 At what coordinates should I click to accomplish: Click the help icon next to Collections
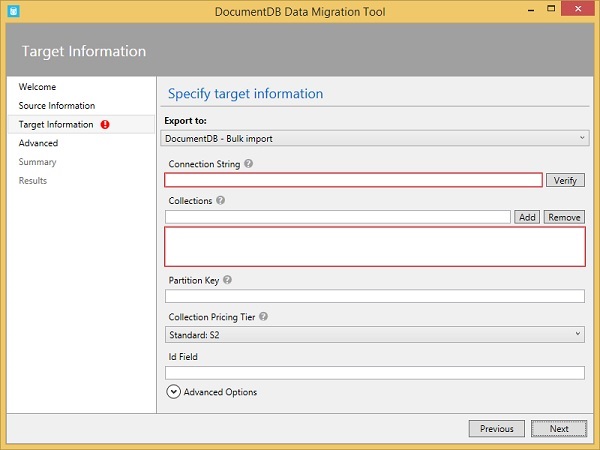tap(221, 201)
